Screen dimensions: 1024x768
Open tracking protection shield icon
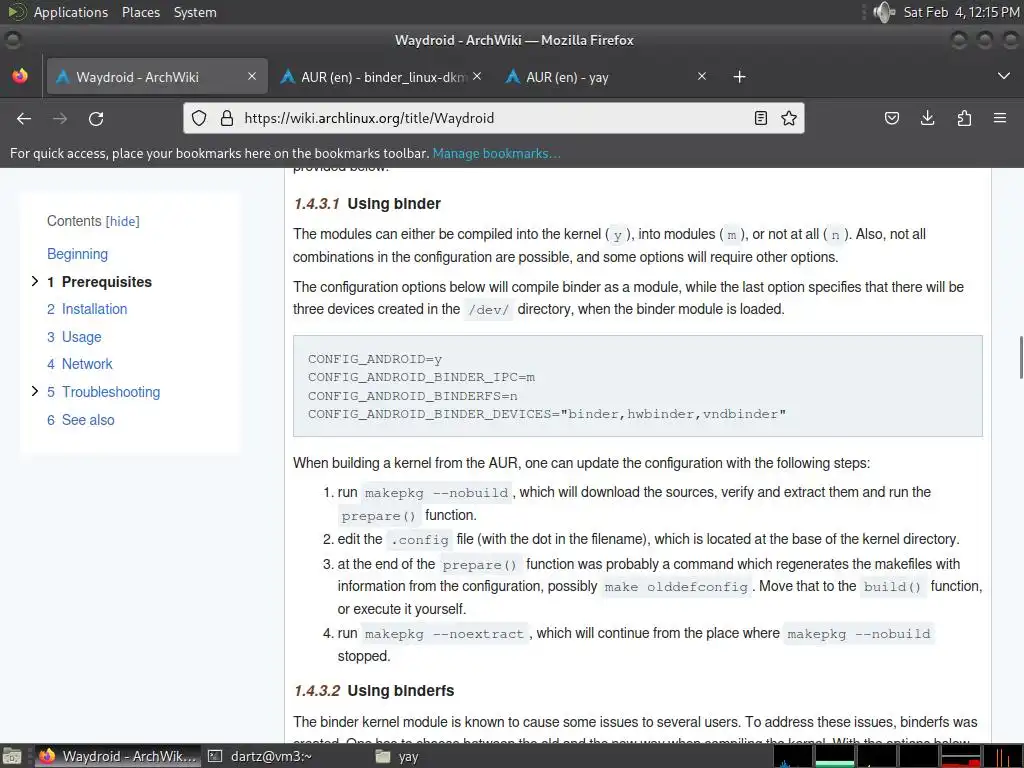[x=199, y=118]
